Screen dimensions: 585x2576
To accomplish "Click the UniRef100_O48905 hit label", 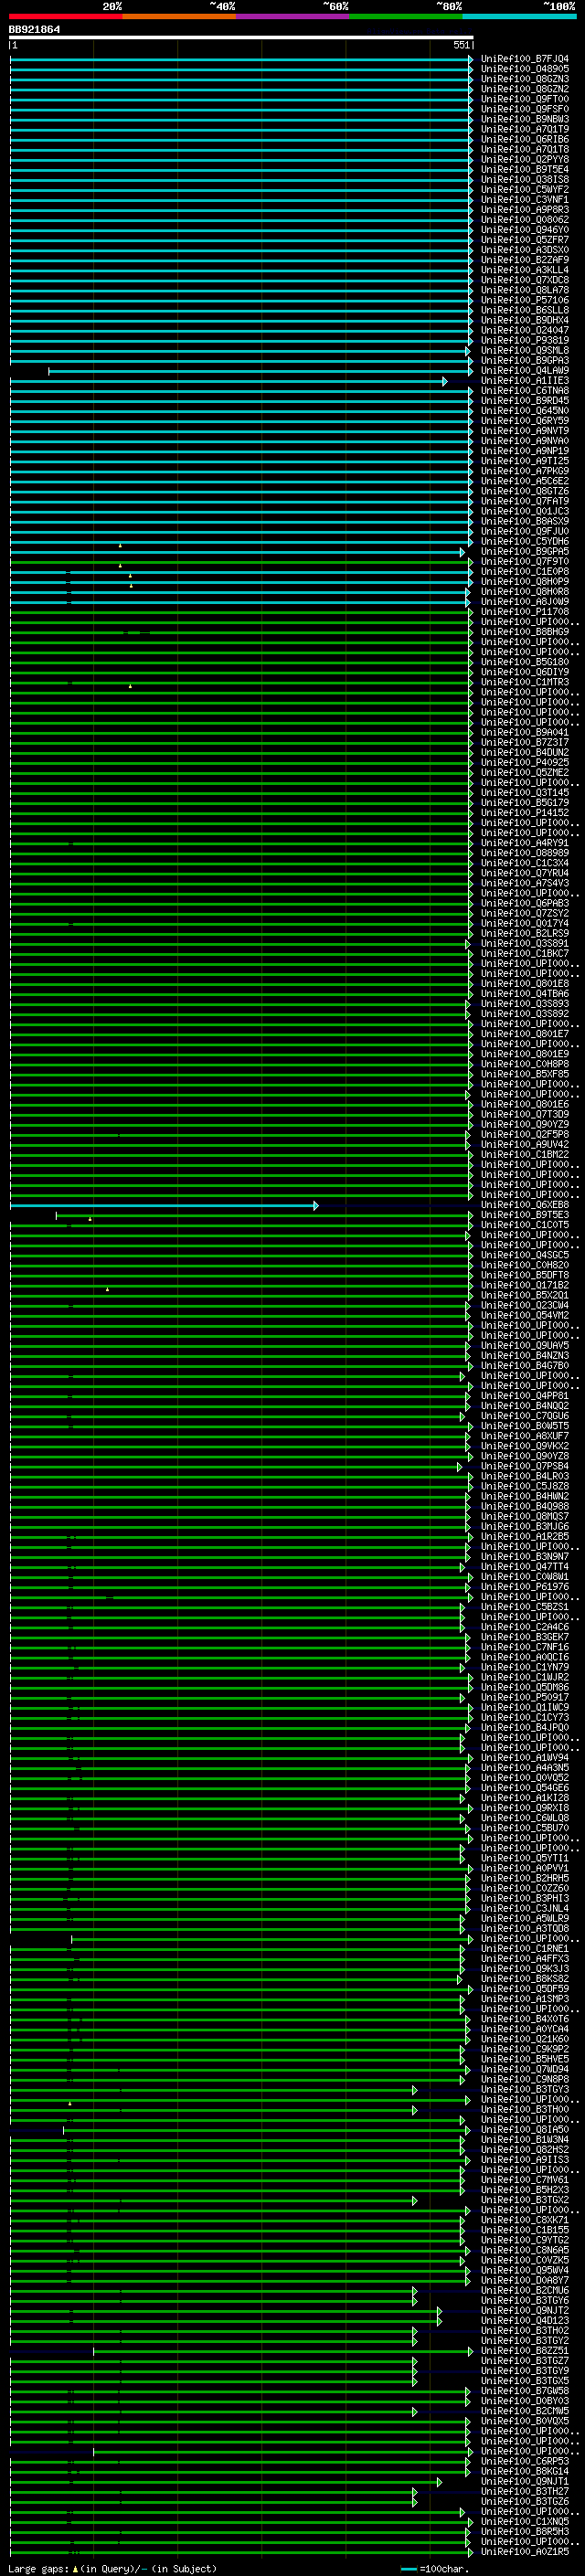I will (525, 69).
